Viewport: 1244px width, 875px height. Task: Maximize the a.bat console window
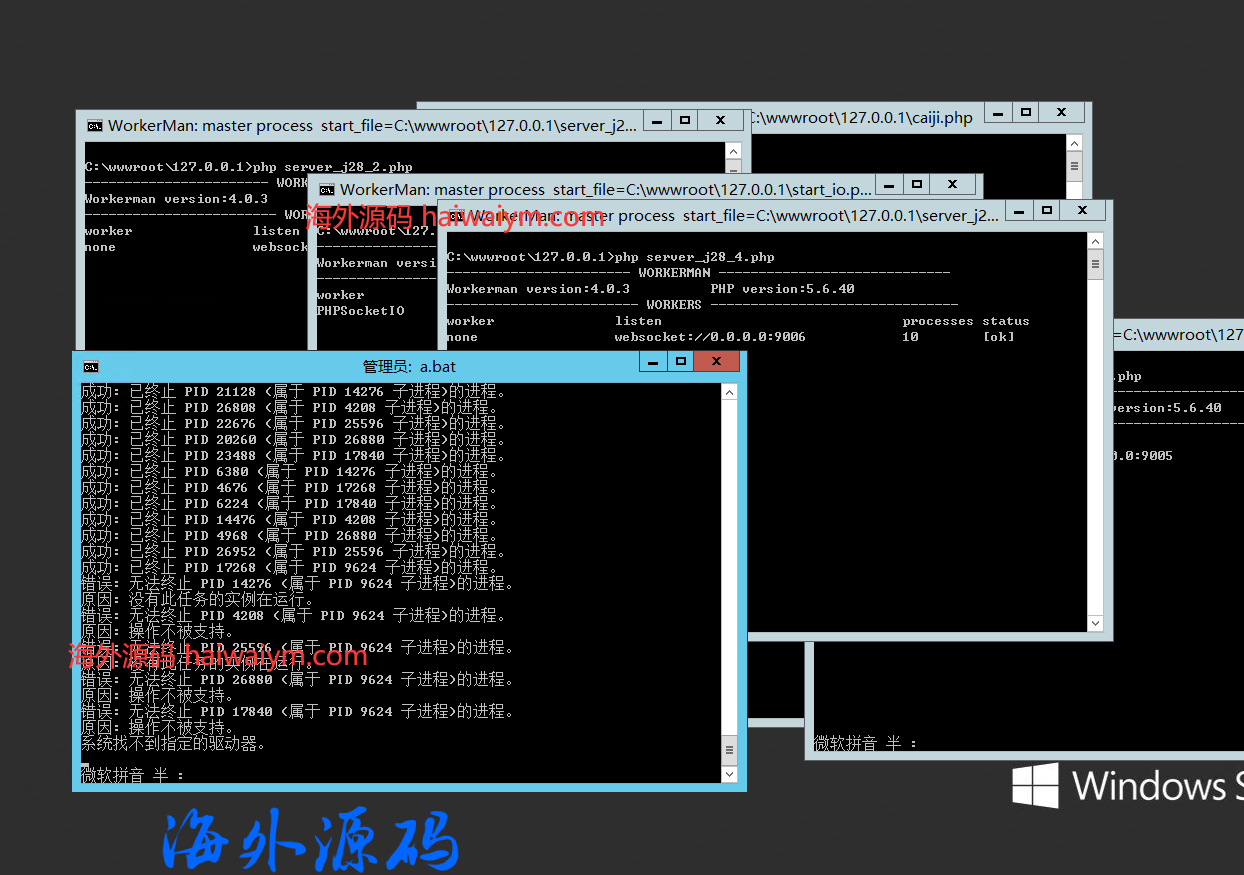(x=681, y=362)
